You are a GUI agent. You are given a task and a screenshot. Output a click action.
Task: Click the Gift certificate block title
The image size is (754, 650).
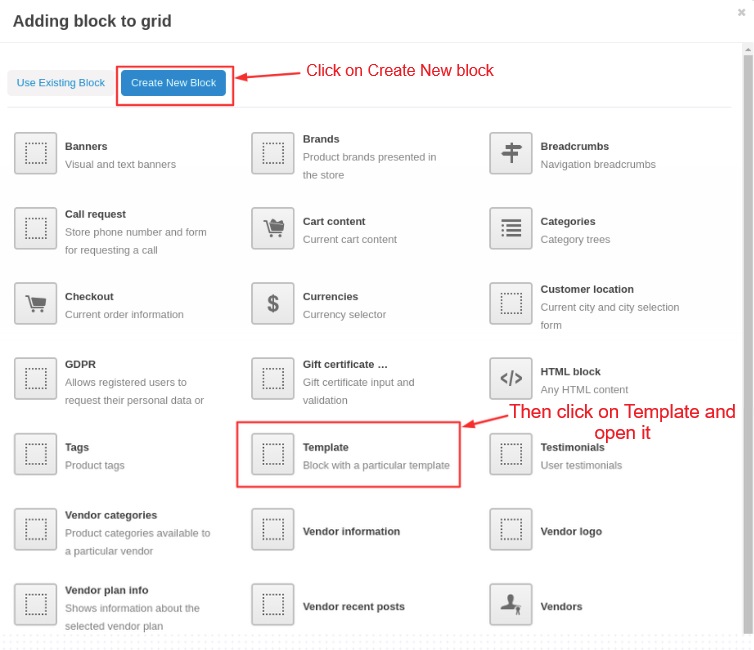[x=345, y=364]
